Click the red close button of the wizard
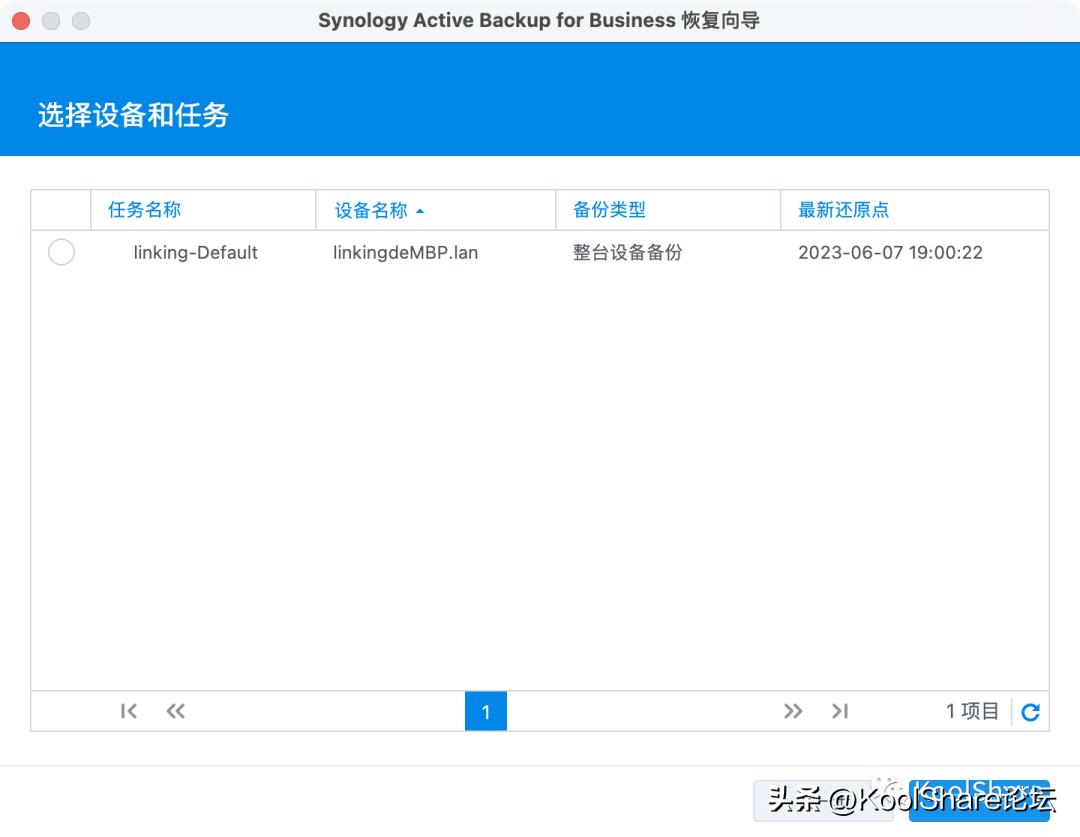Viewport: 1080px width, 837px height. click(x=20, y=19)
